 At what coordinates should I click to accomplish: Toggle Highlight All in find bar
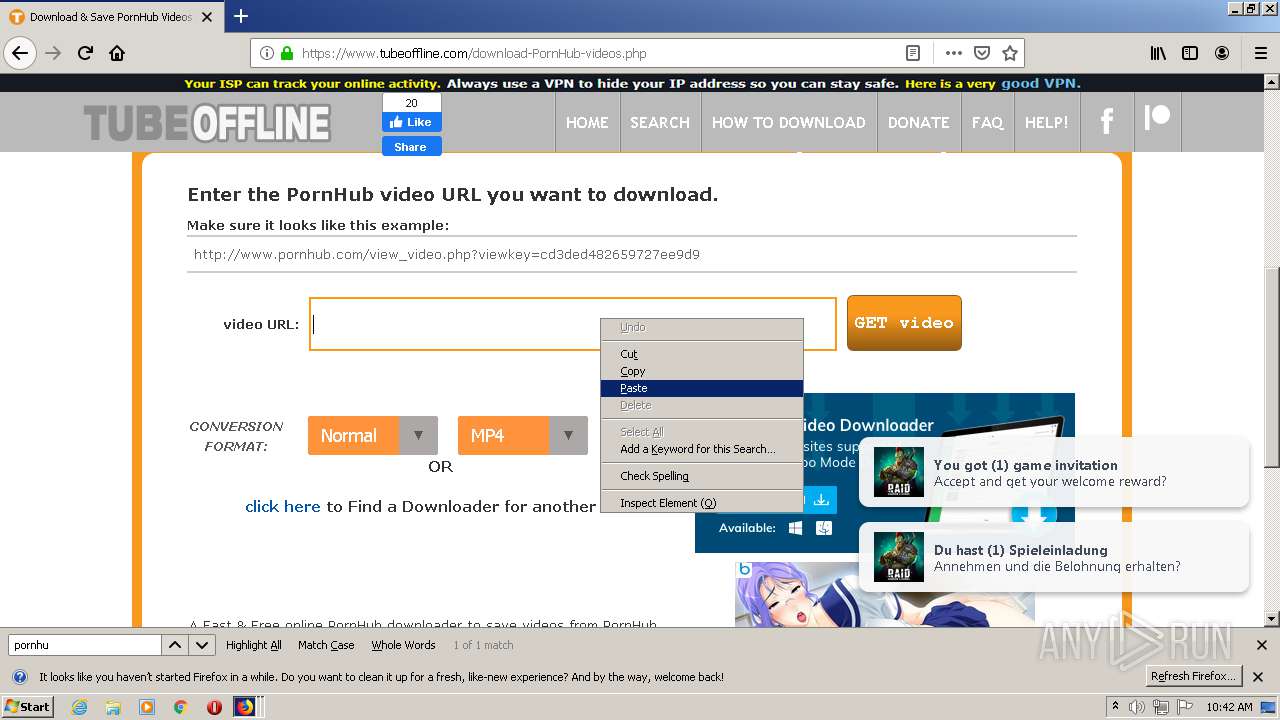click(254, 645)
